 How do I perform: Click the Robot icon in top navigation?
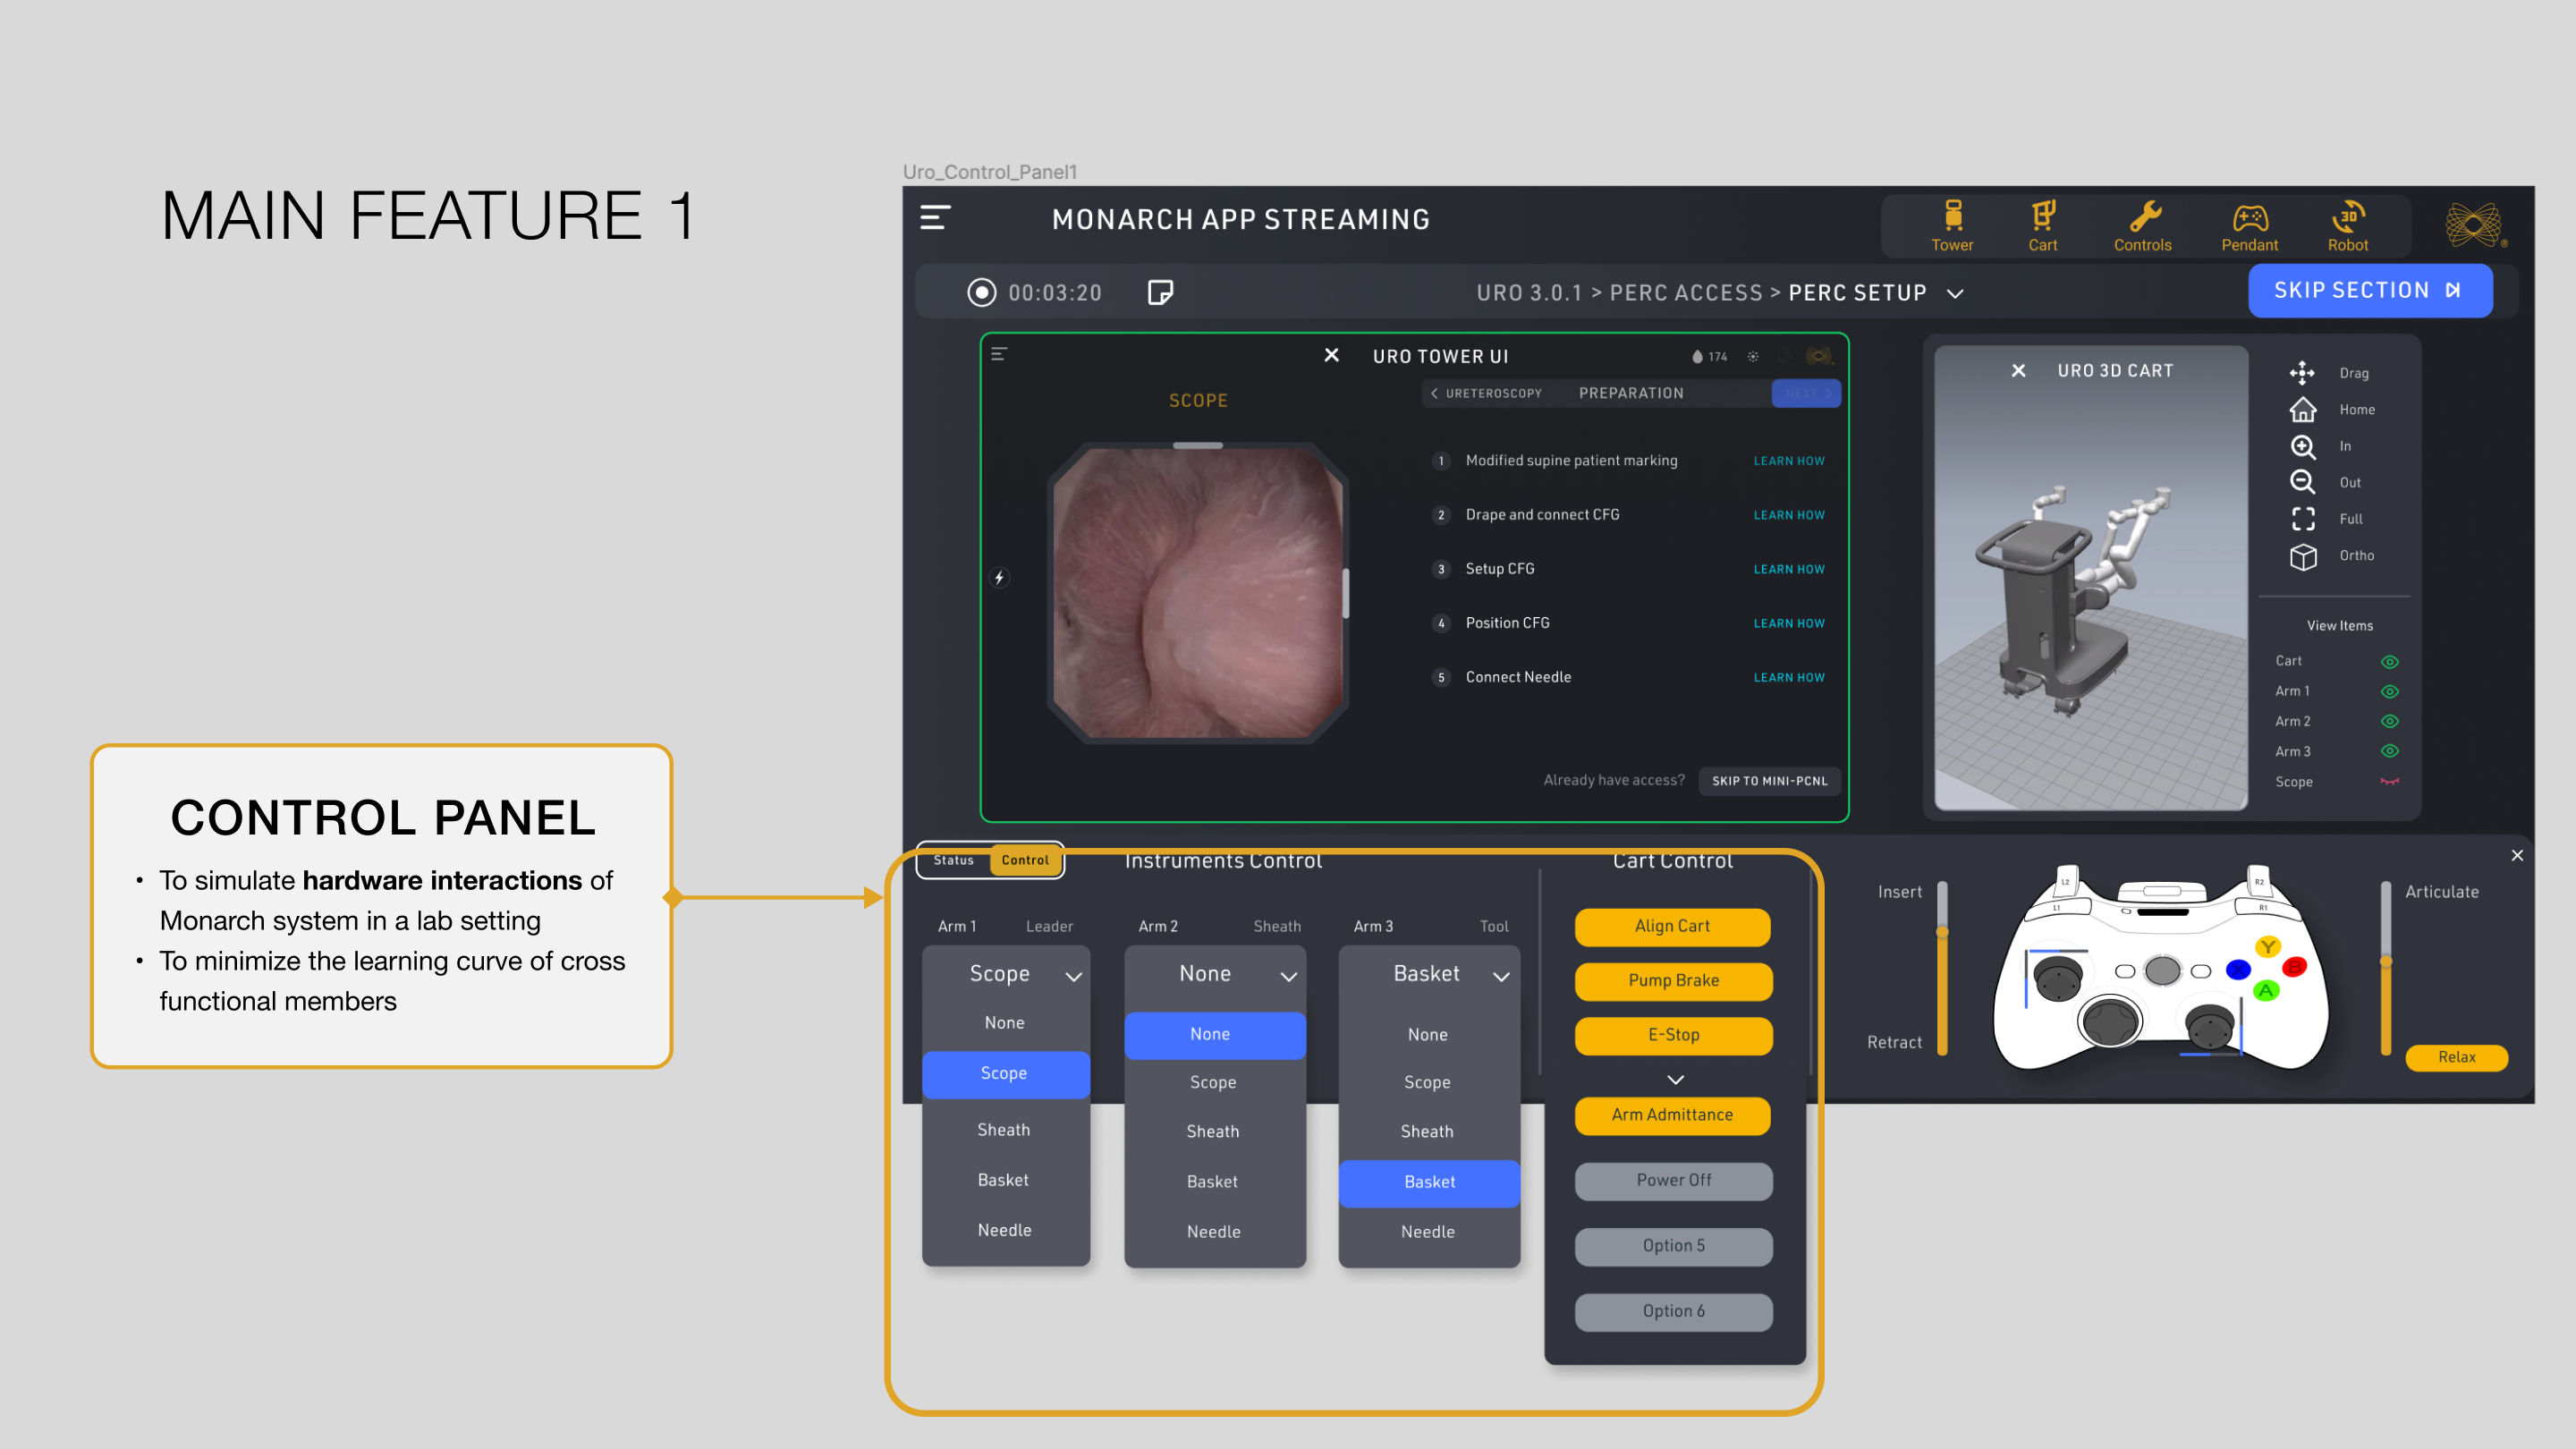tap(2348, 217)
